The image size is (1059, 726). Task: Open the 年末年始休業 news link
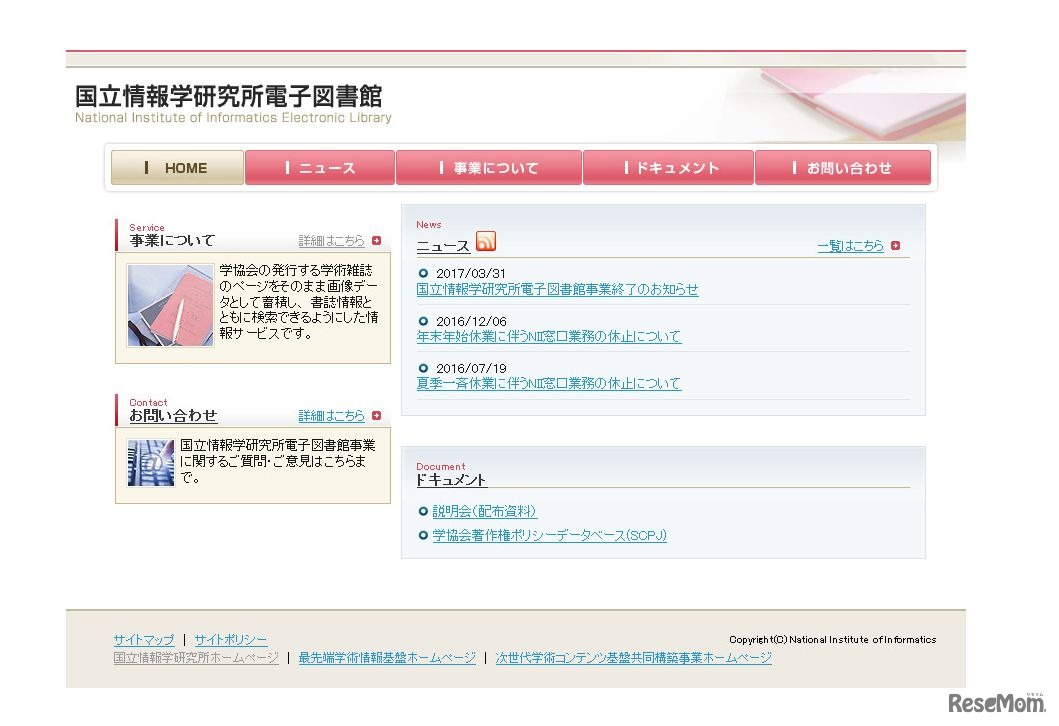pos(548,336)
